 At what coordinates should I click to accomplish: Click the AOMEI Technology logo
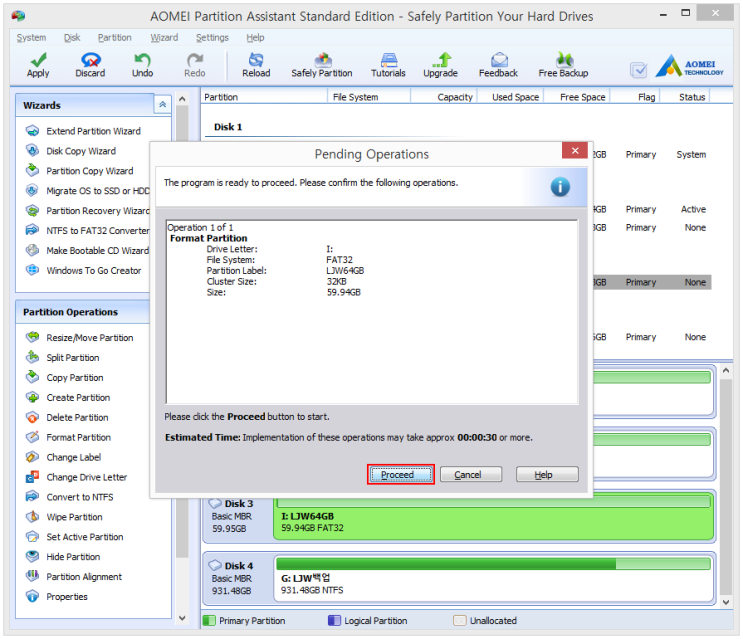[x=689, y=66]
